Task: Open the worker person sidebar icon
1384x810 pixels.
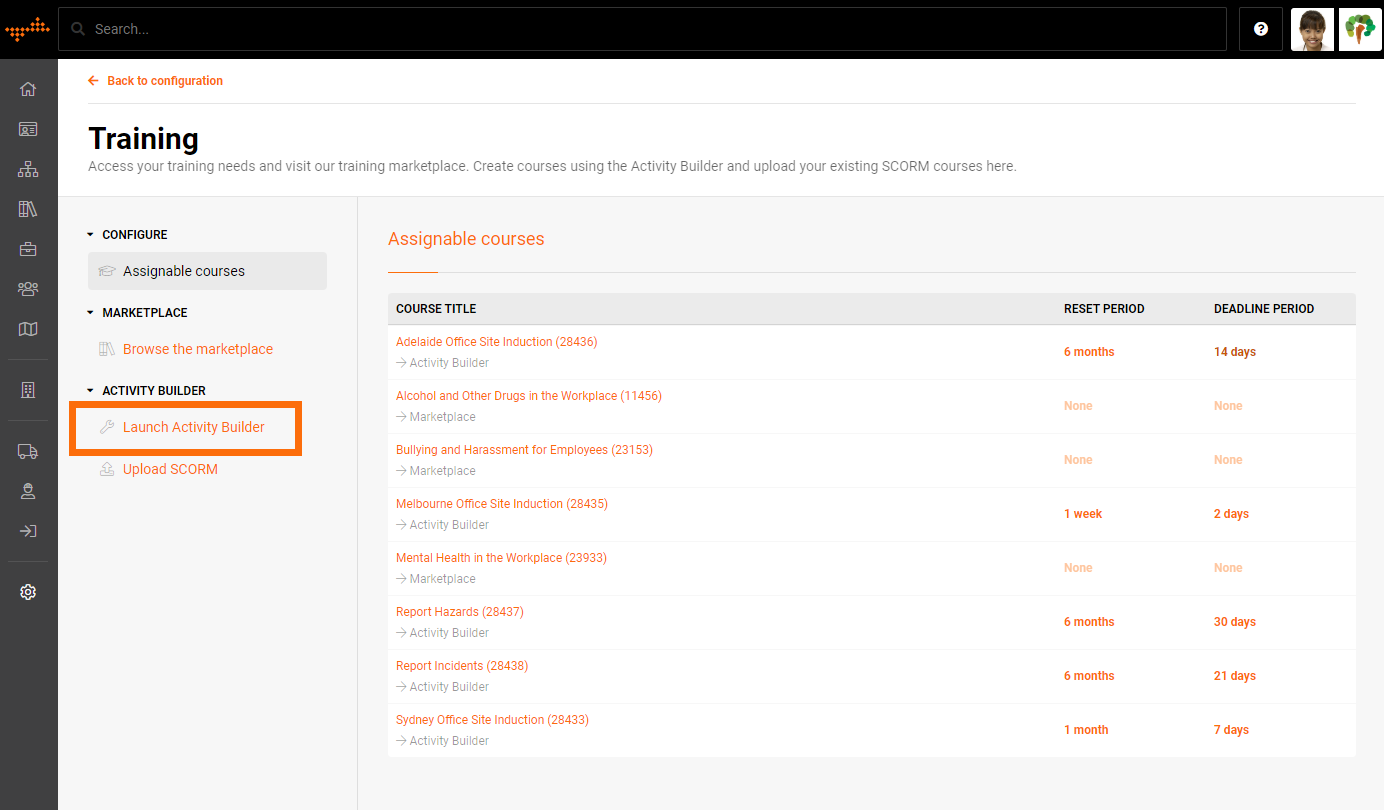Action: tap(28, 491)
